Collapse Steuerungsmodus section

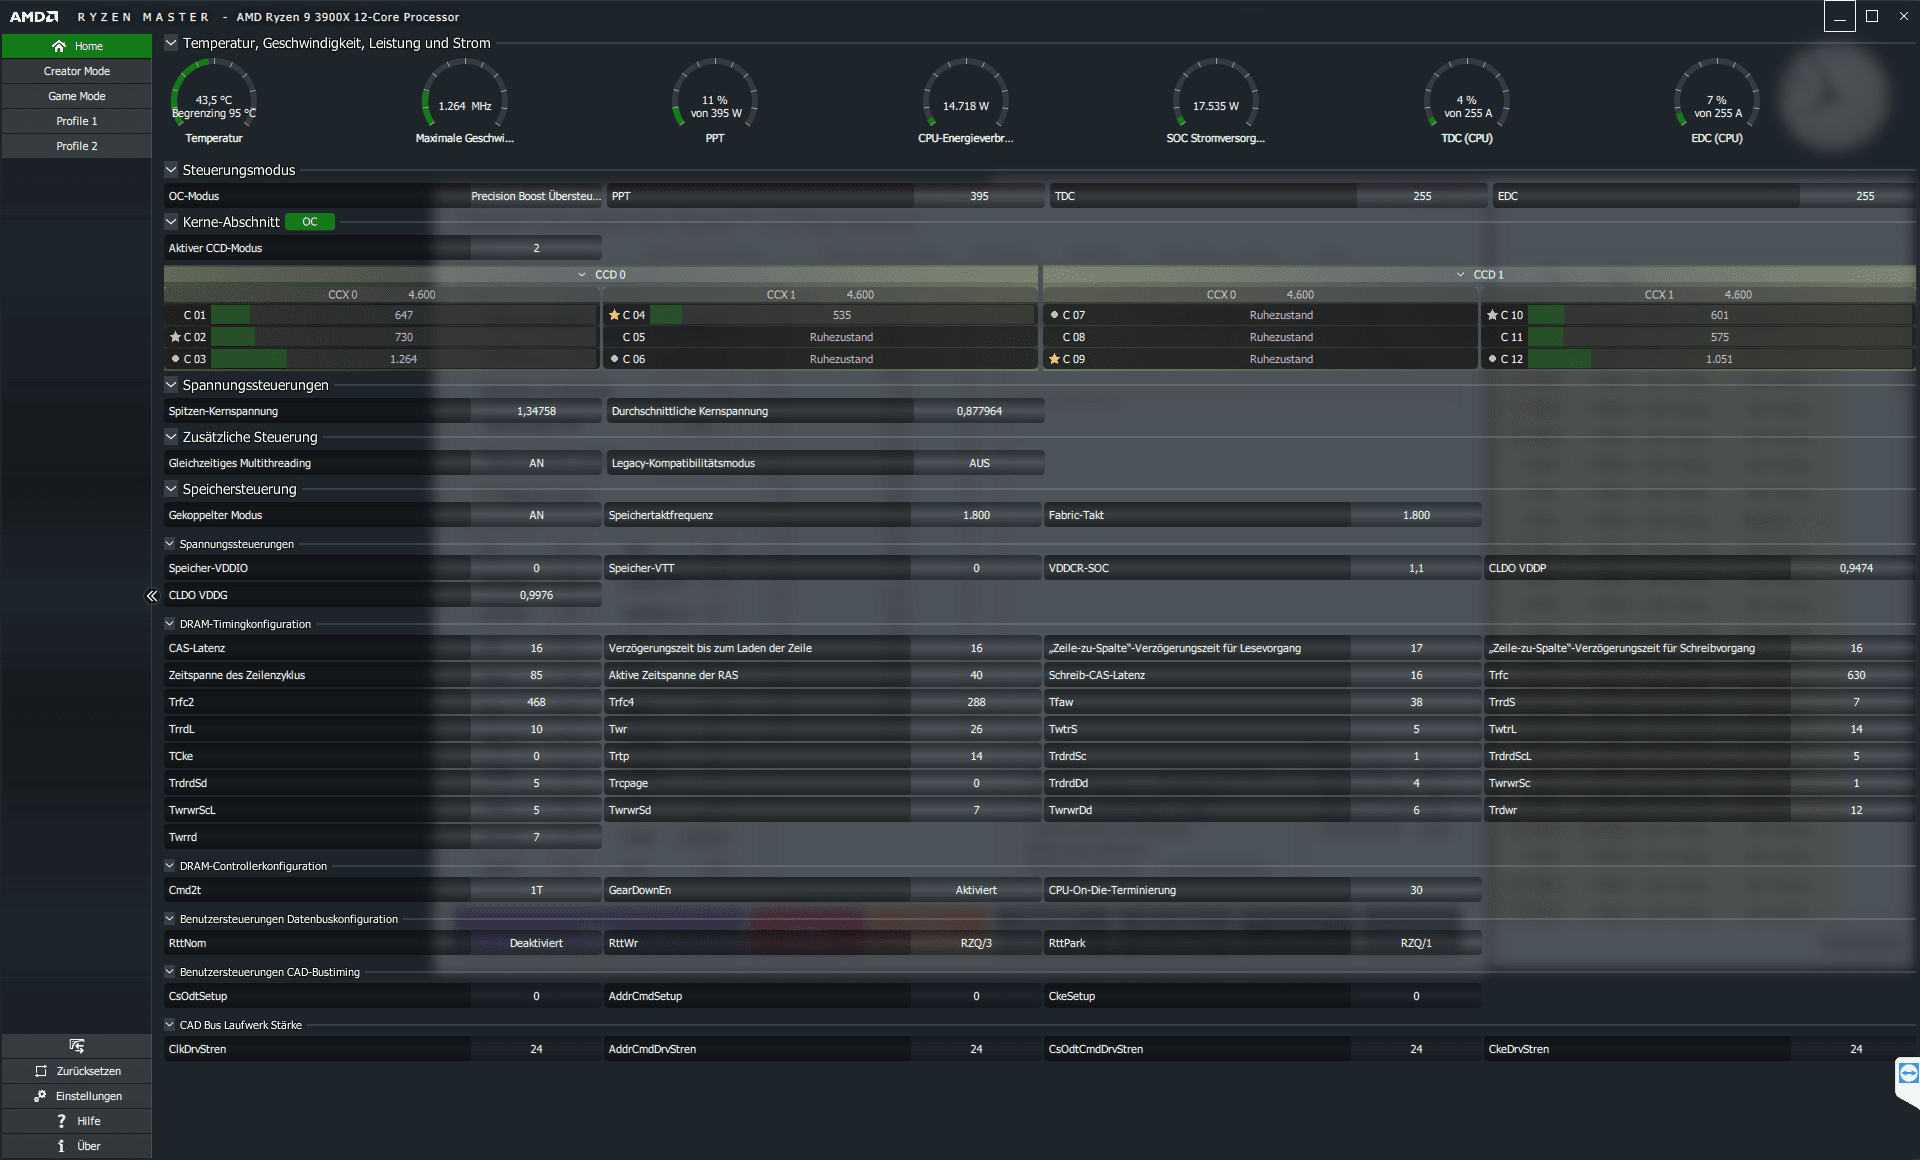[171, 170]
